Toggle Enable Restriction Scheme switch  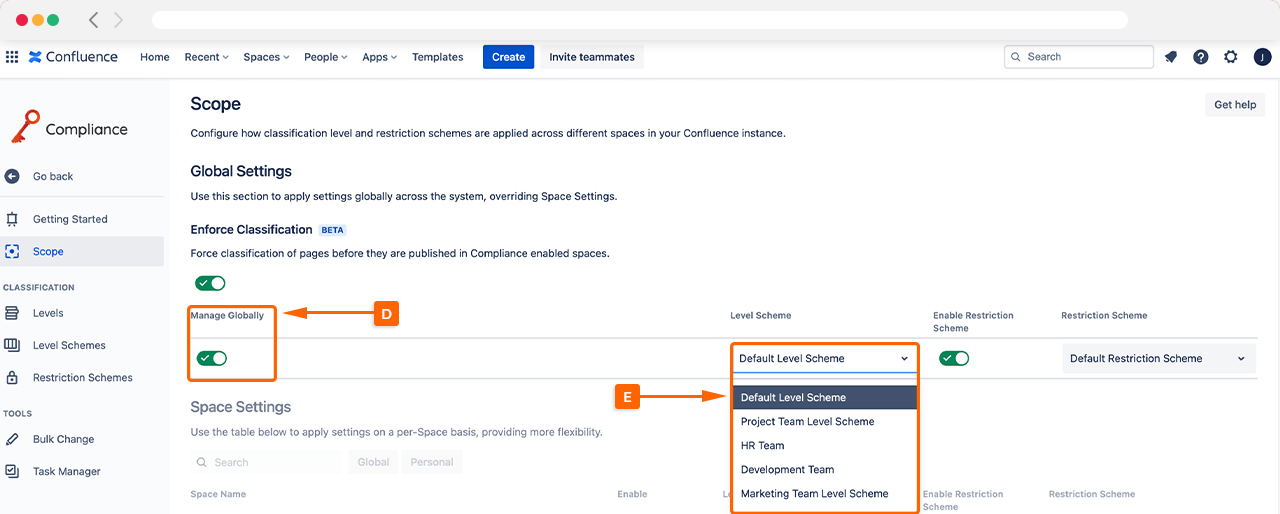(x=954, y=358)
